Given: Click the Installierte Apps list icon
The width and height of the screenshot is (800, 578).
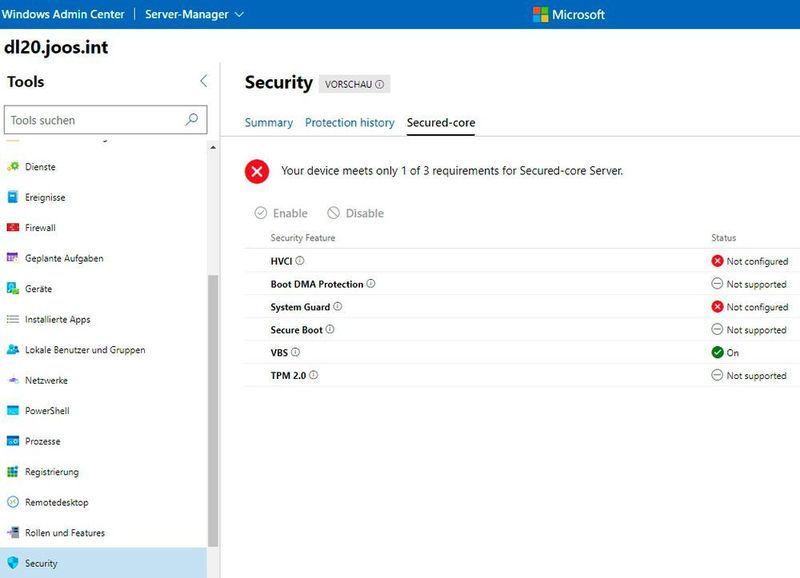Looking at the screenshot, I should 13,319.
